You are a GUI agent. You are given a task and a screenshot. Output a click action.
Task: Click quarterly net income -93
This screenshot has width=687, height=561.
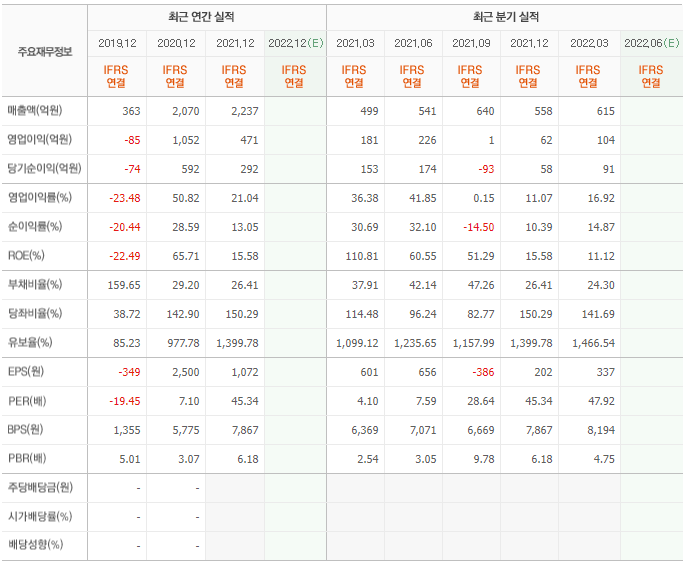point(486,169)
